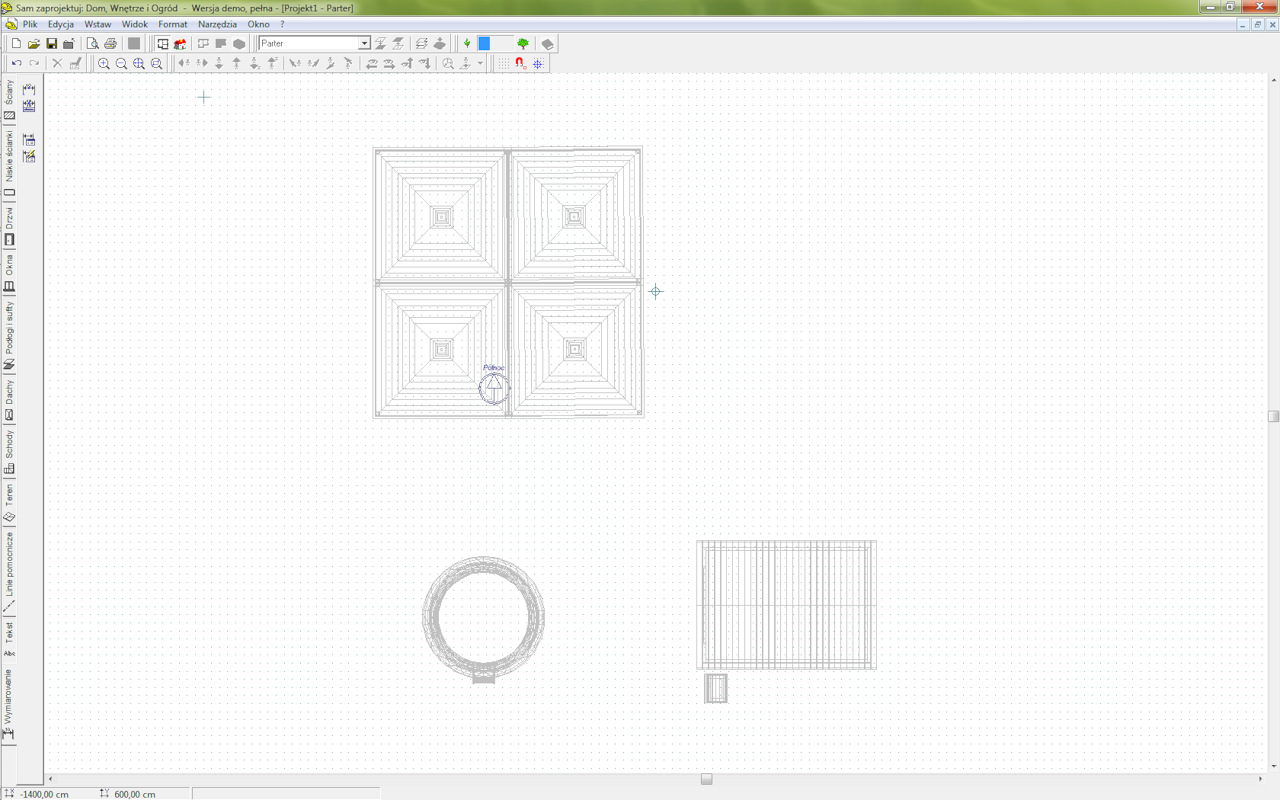Select the striped rectangular roof object
The image size is (1280, 800).
point(787,606)
